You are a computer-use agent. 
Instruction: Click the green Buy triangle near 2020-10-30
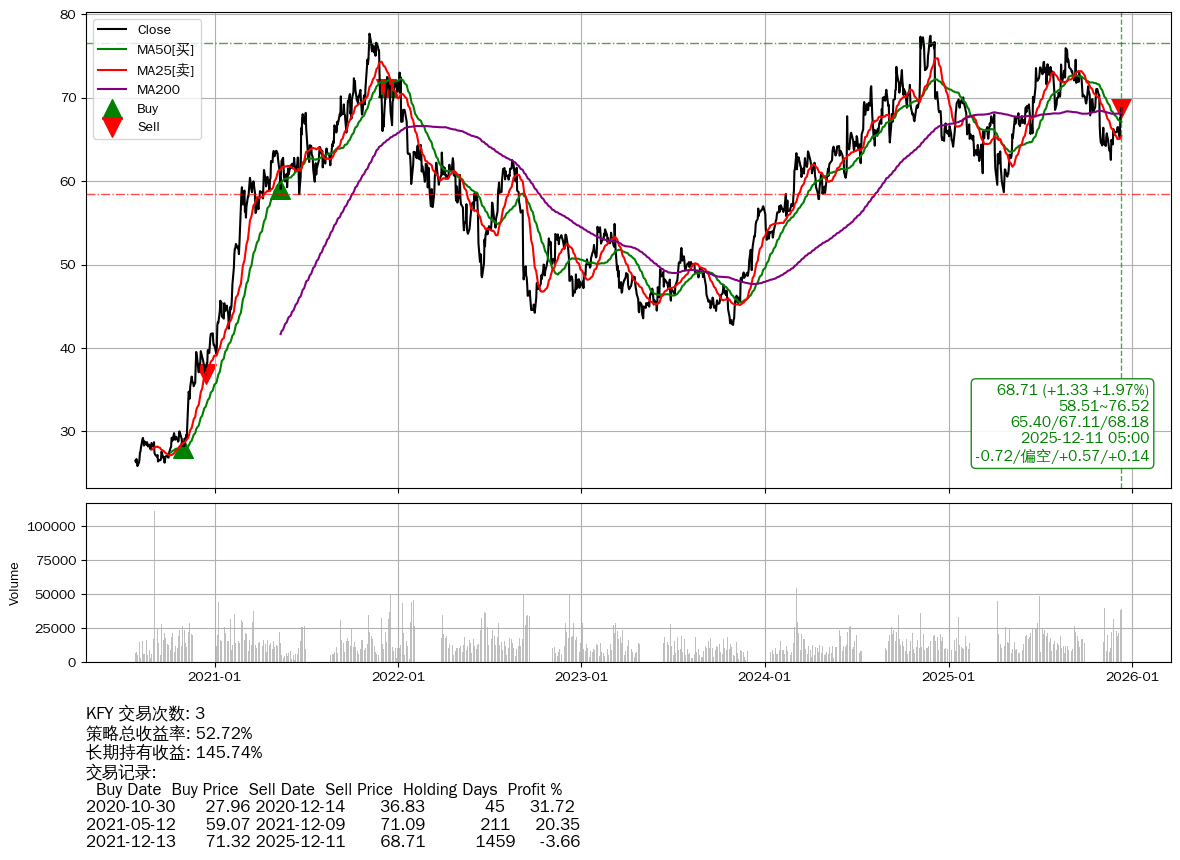click(183, 449)
